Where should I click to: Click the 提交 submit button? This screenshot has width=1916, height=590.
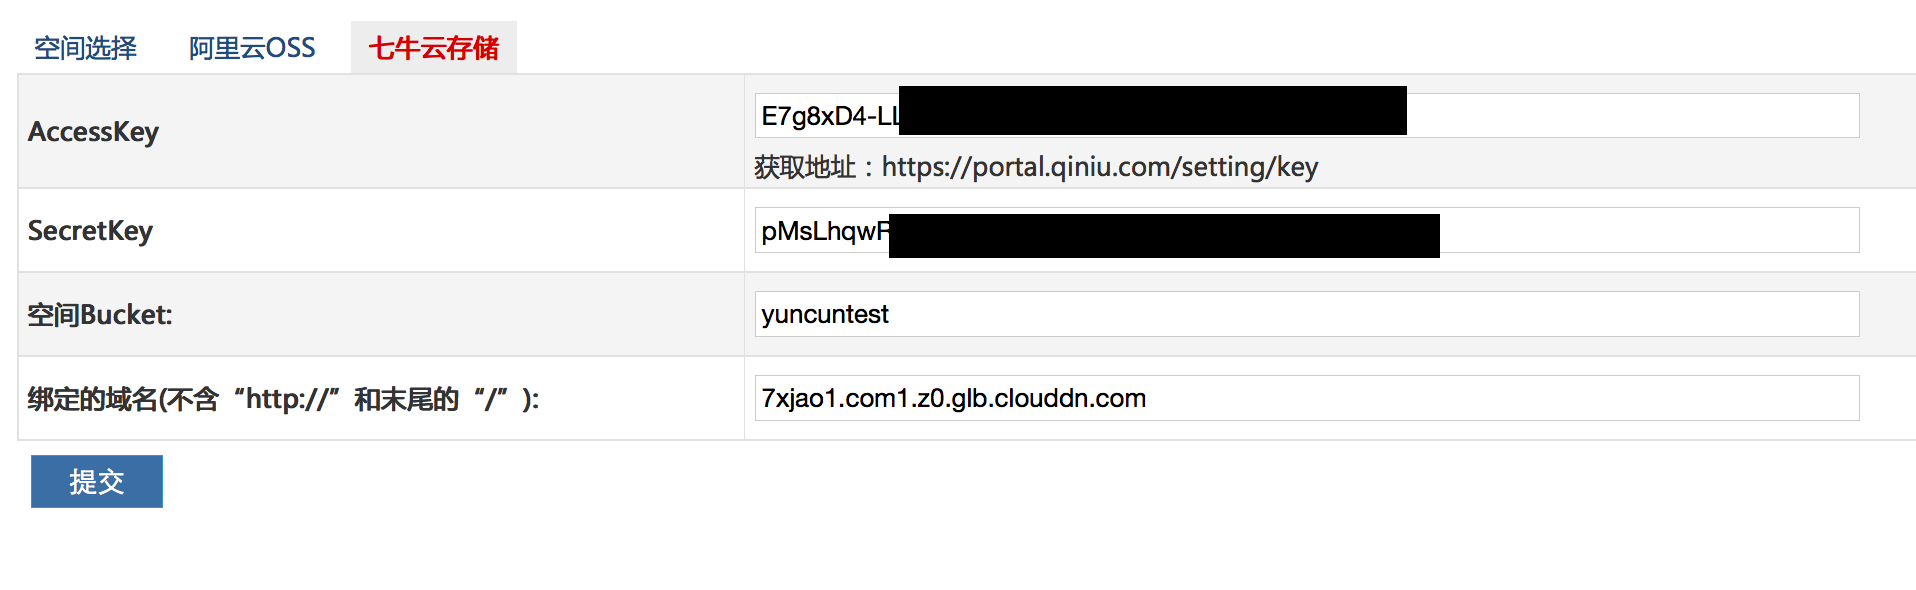[97, 481]
